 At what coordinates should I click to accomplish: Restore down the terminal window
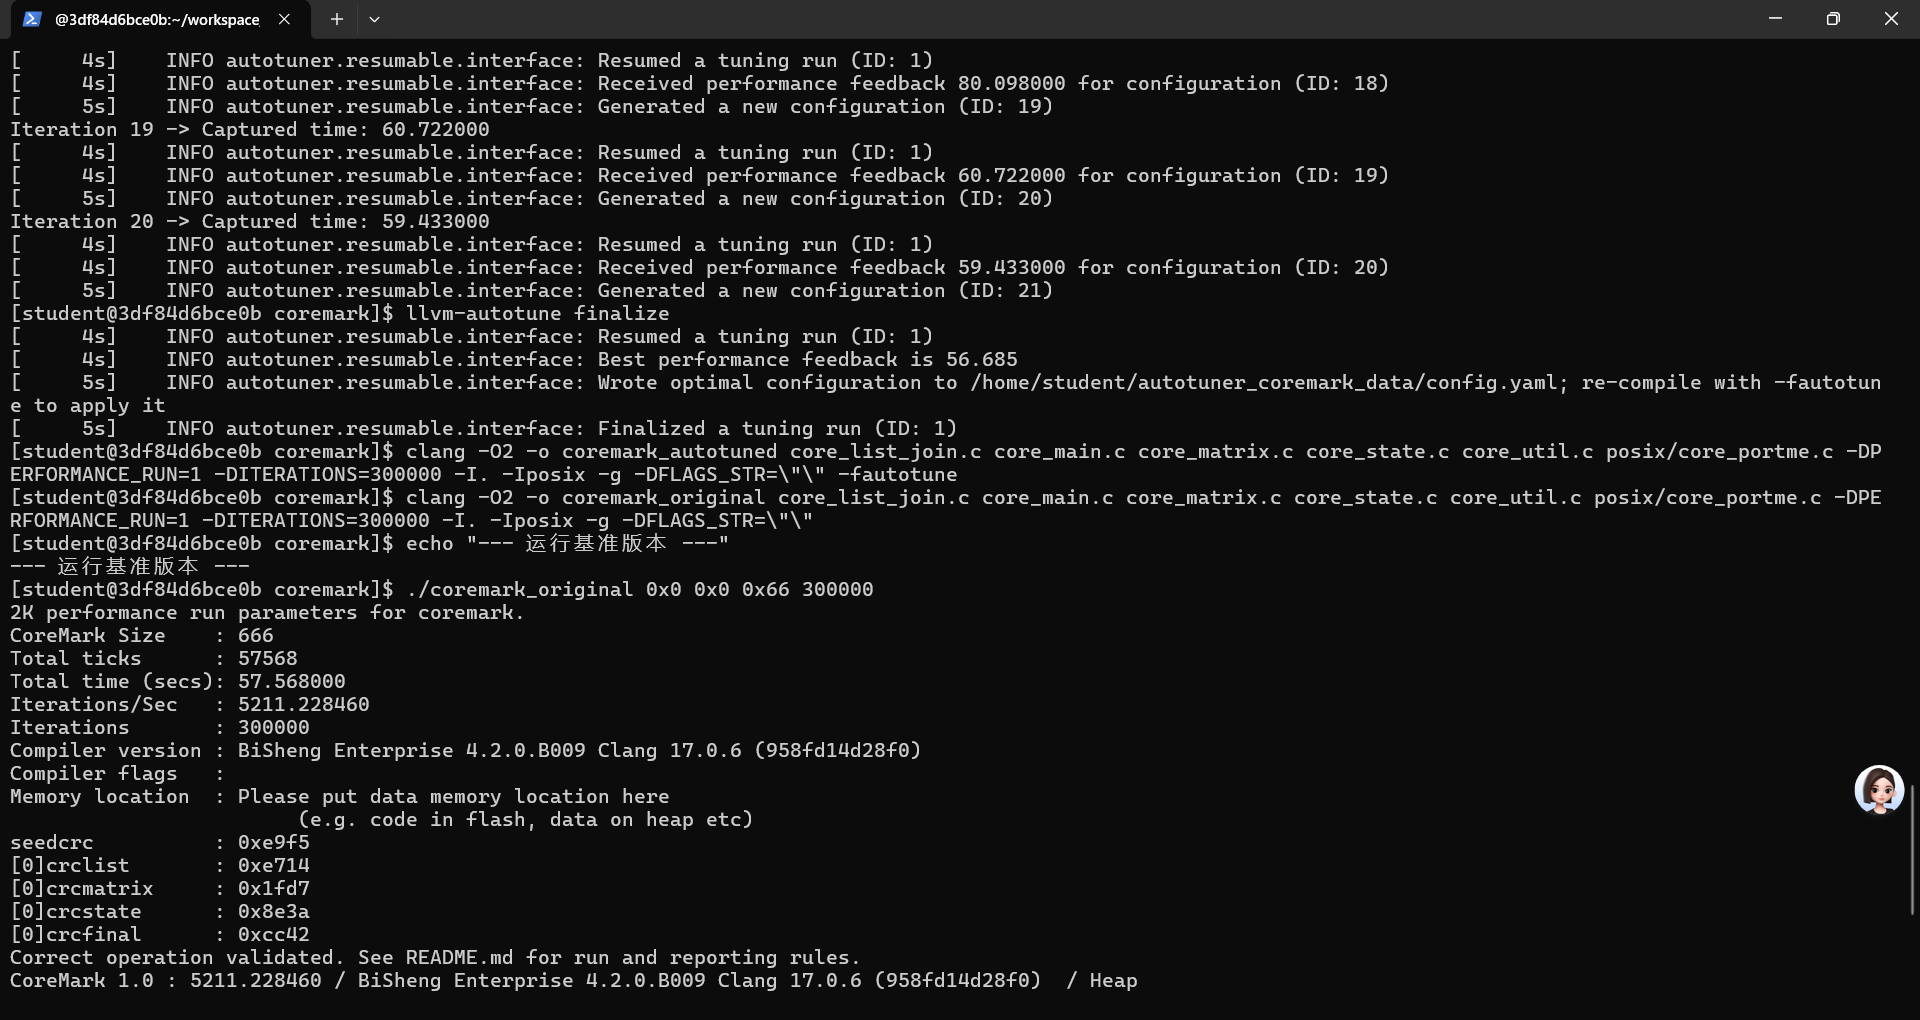pos(1834,18)
